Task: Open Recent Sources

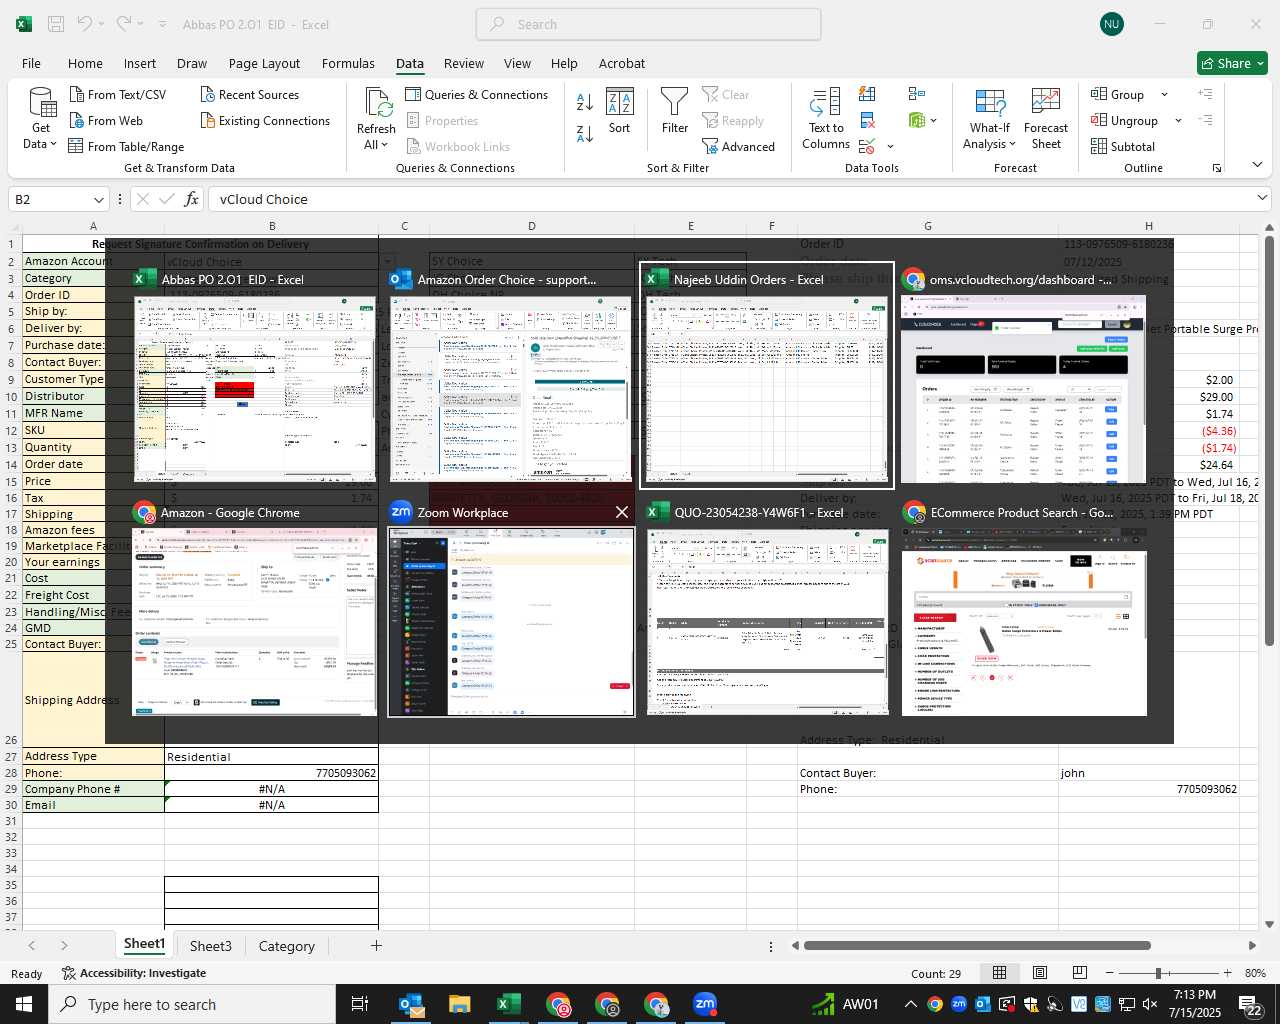Action: pos(249,94)
